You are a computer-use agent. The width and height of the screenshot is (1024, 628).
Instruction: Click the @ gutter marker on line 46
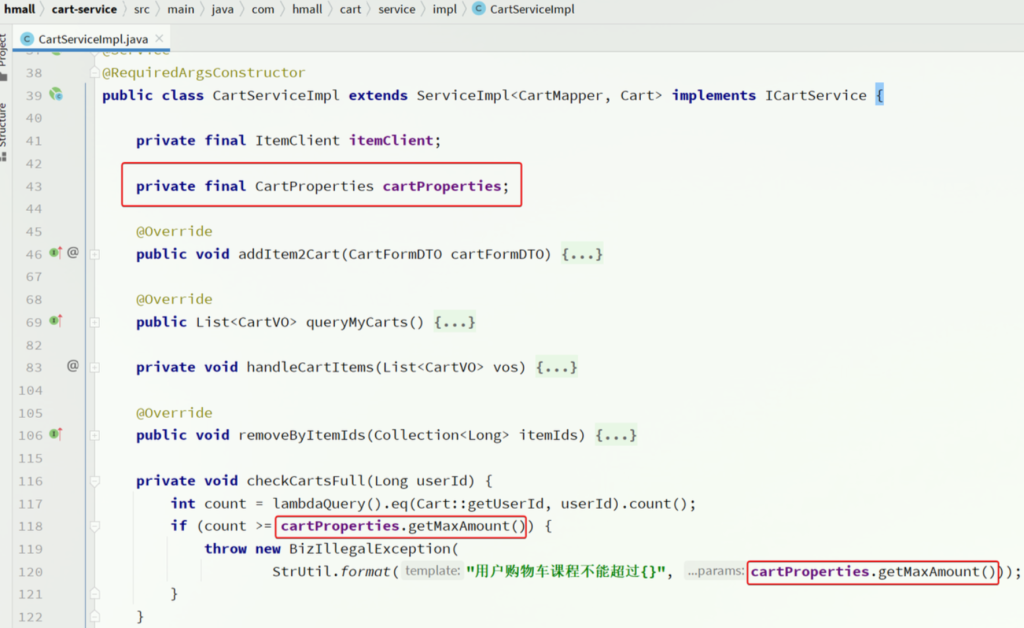73,253
